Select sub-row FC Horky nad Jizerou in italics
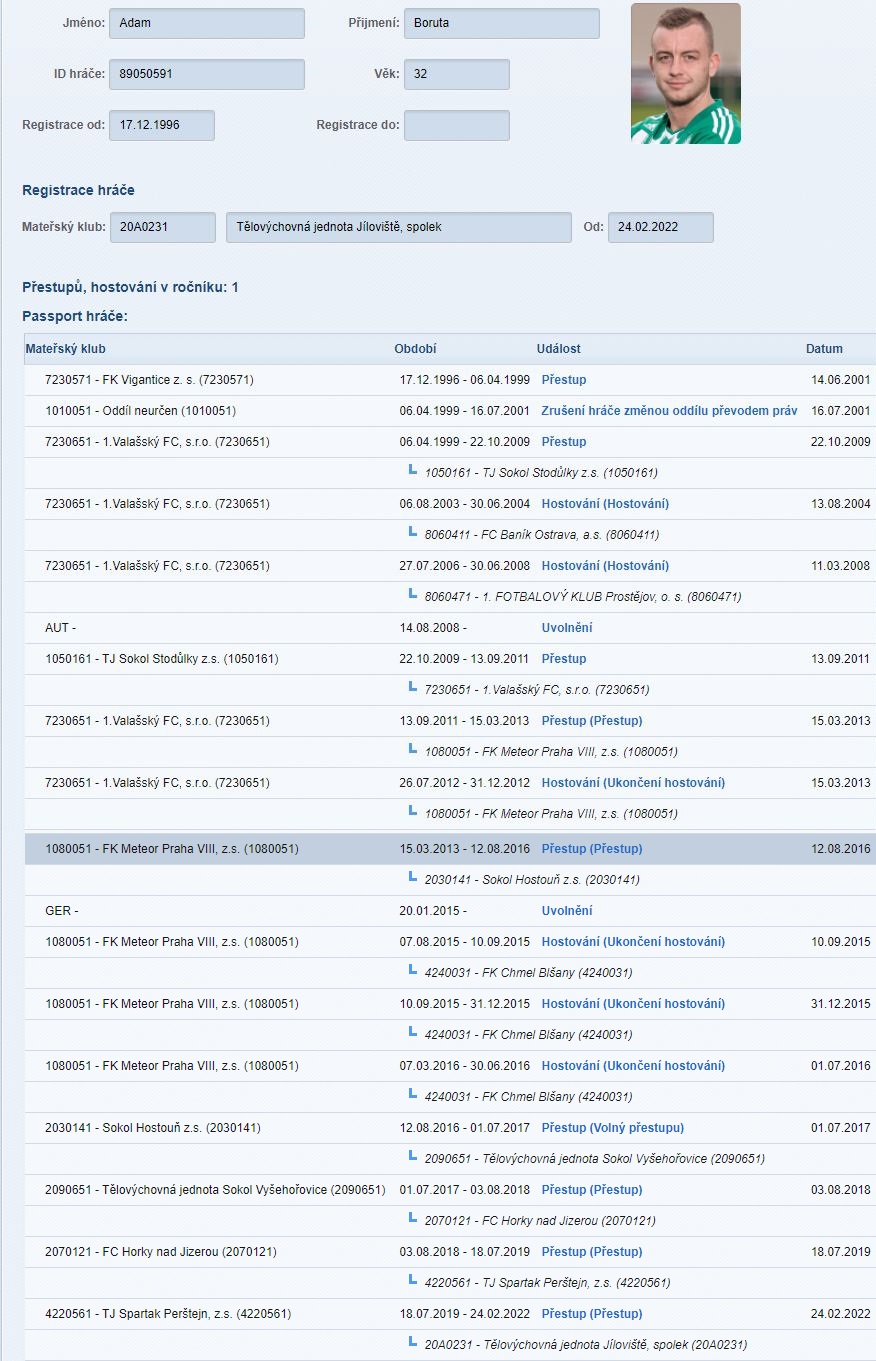 [x=450, y=1221]
